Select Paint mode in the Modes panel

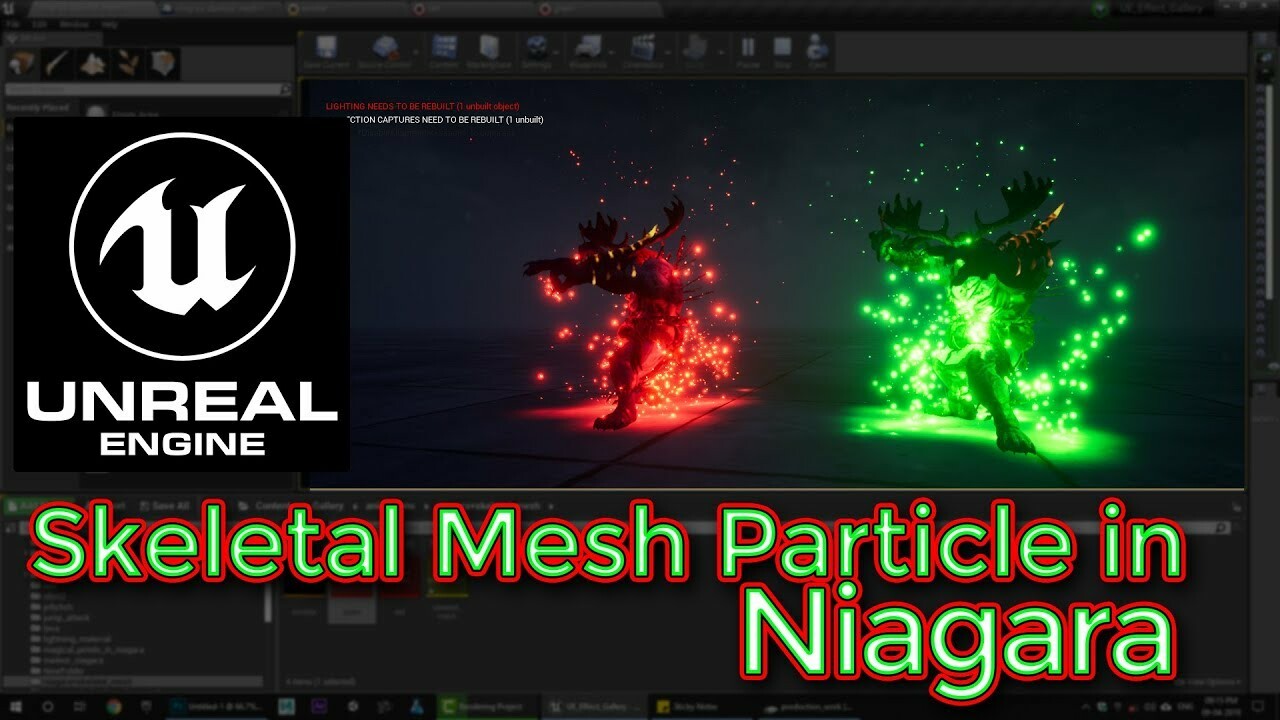56,64
